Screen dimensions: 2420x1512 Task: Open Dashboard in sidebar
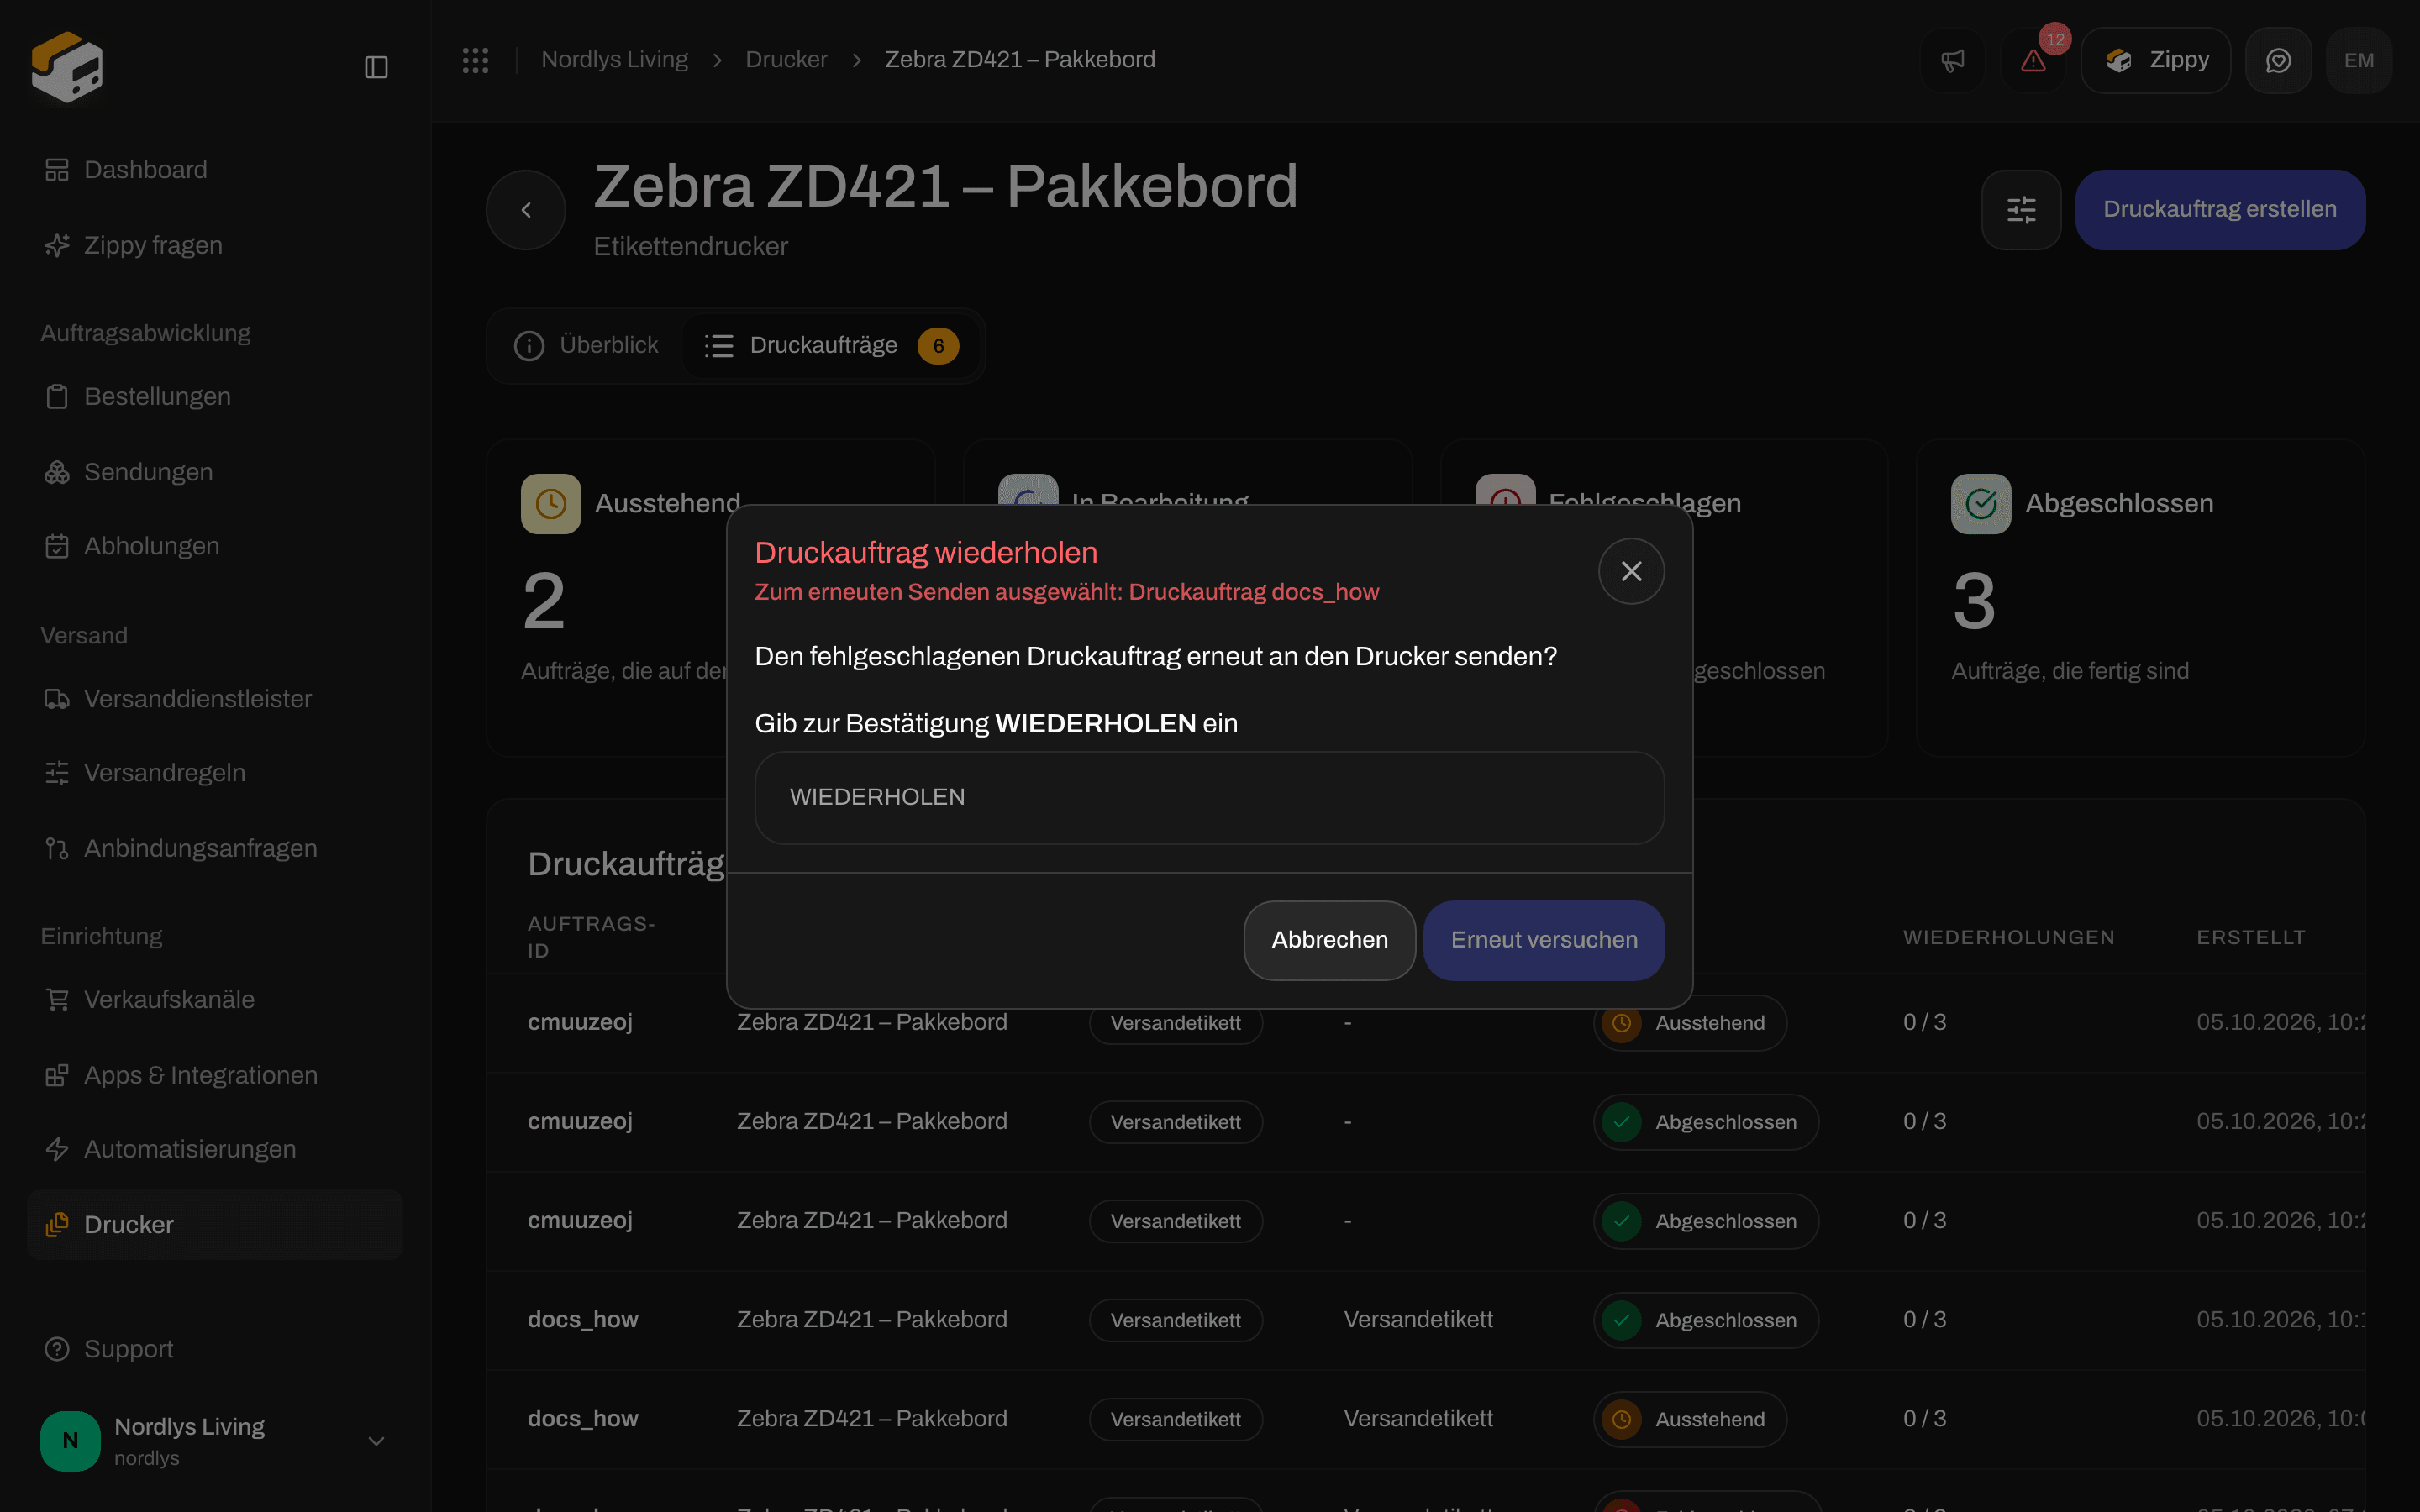(215, 169)
